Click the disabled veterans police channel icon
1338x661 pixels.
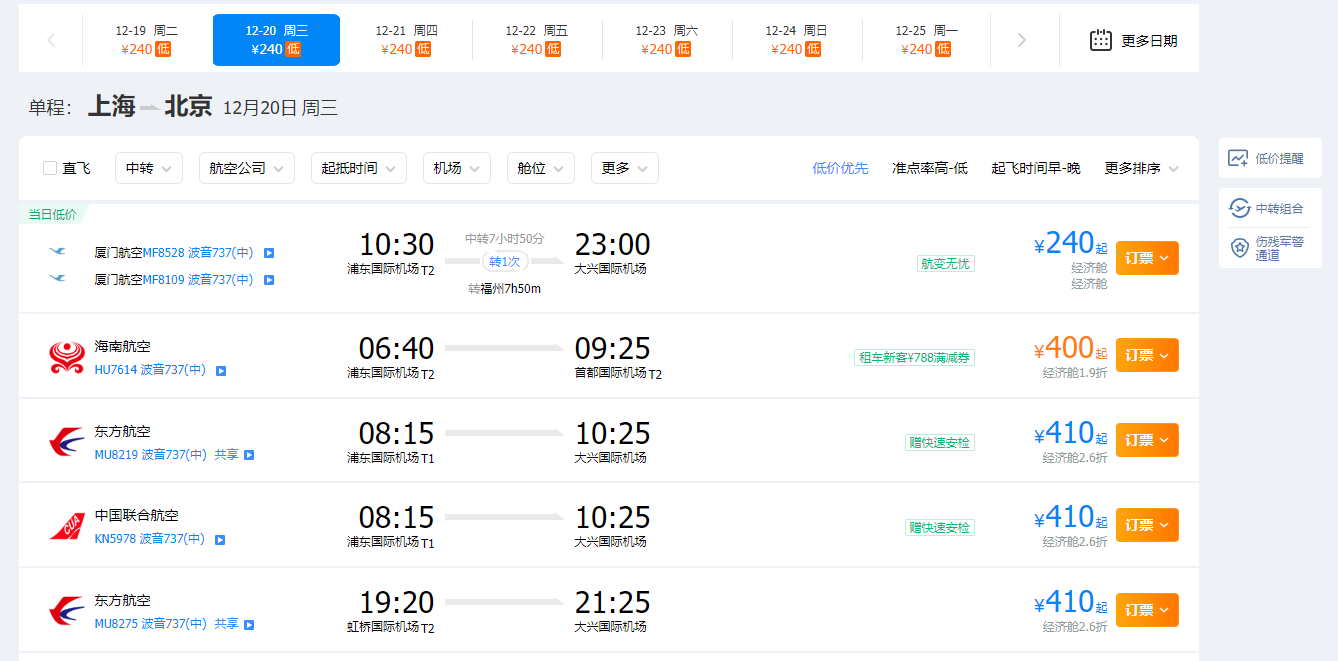1239,248
